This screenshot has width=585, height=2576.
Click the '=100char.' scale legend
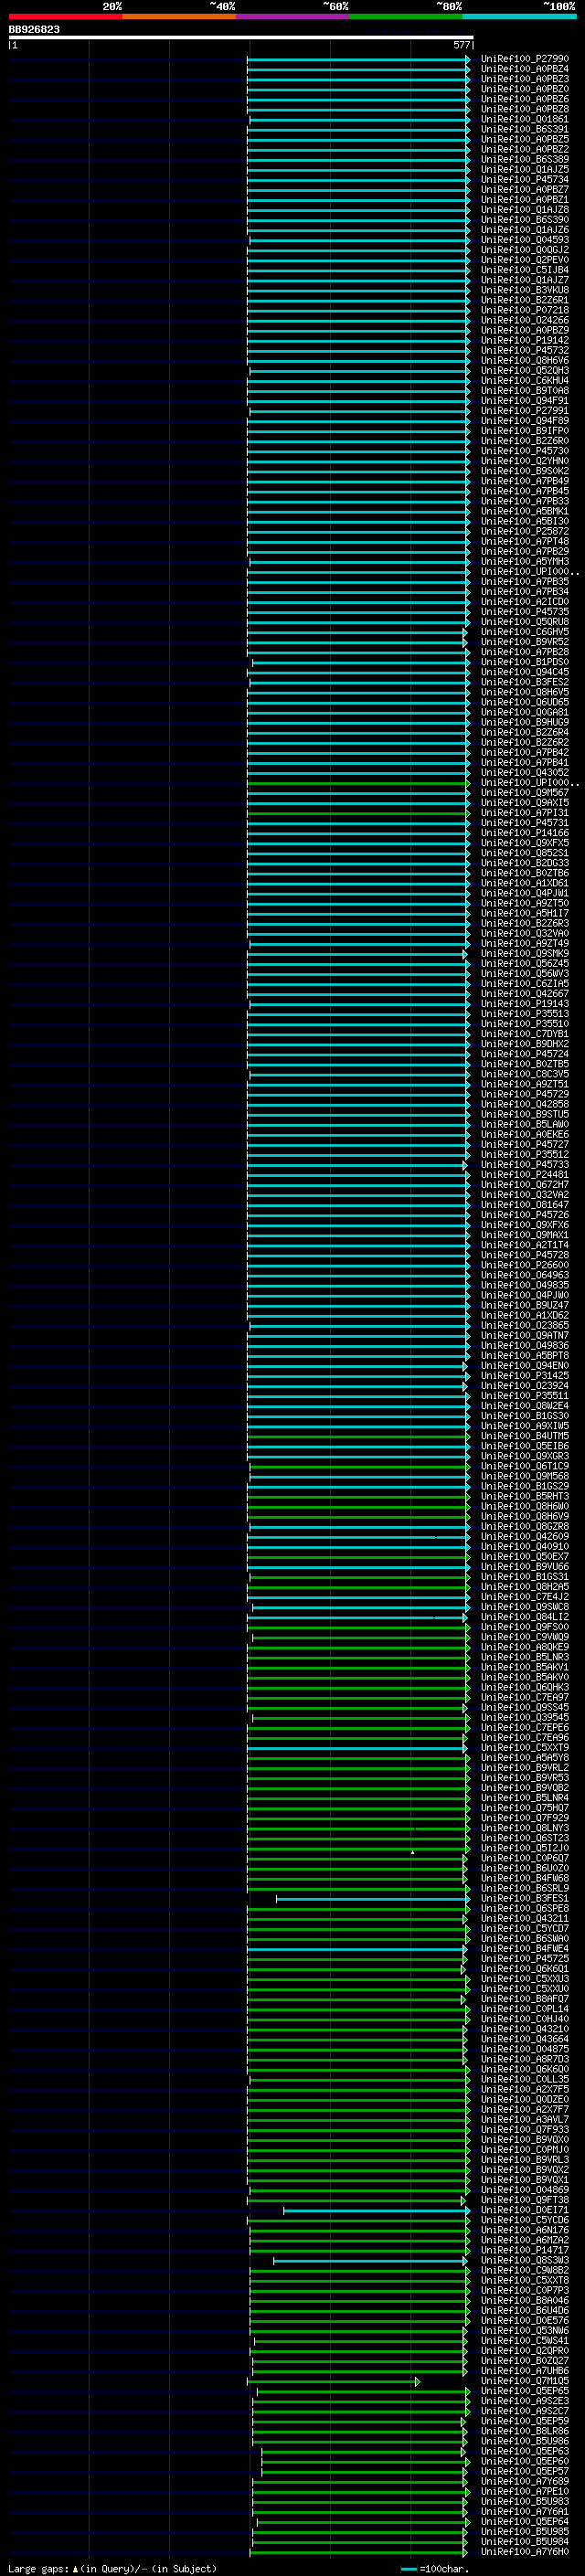click(x=435, y=2569)
